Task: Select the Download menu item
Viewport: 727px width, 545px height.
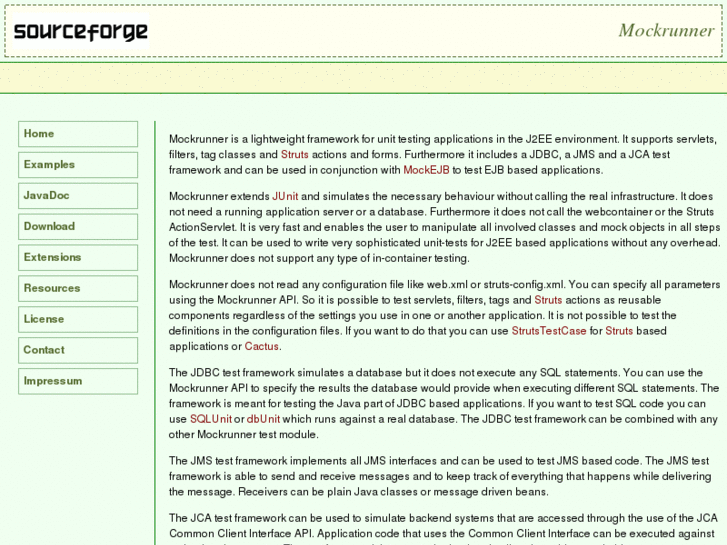Action: pos(78,227)
